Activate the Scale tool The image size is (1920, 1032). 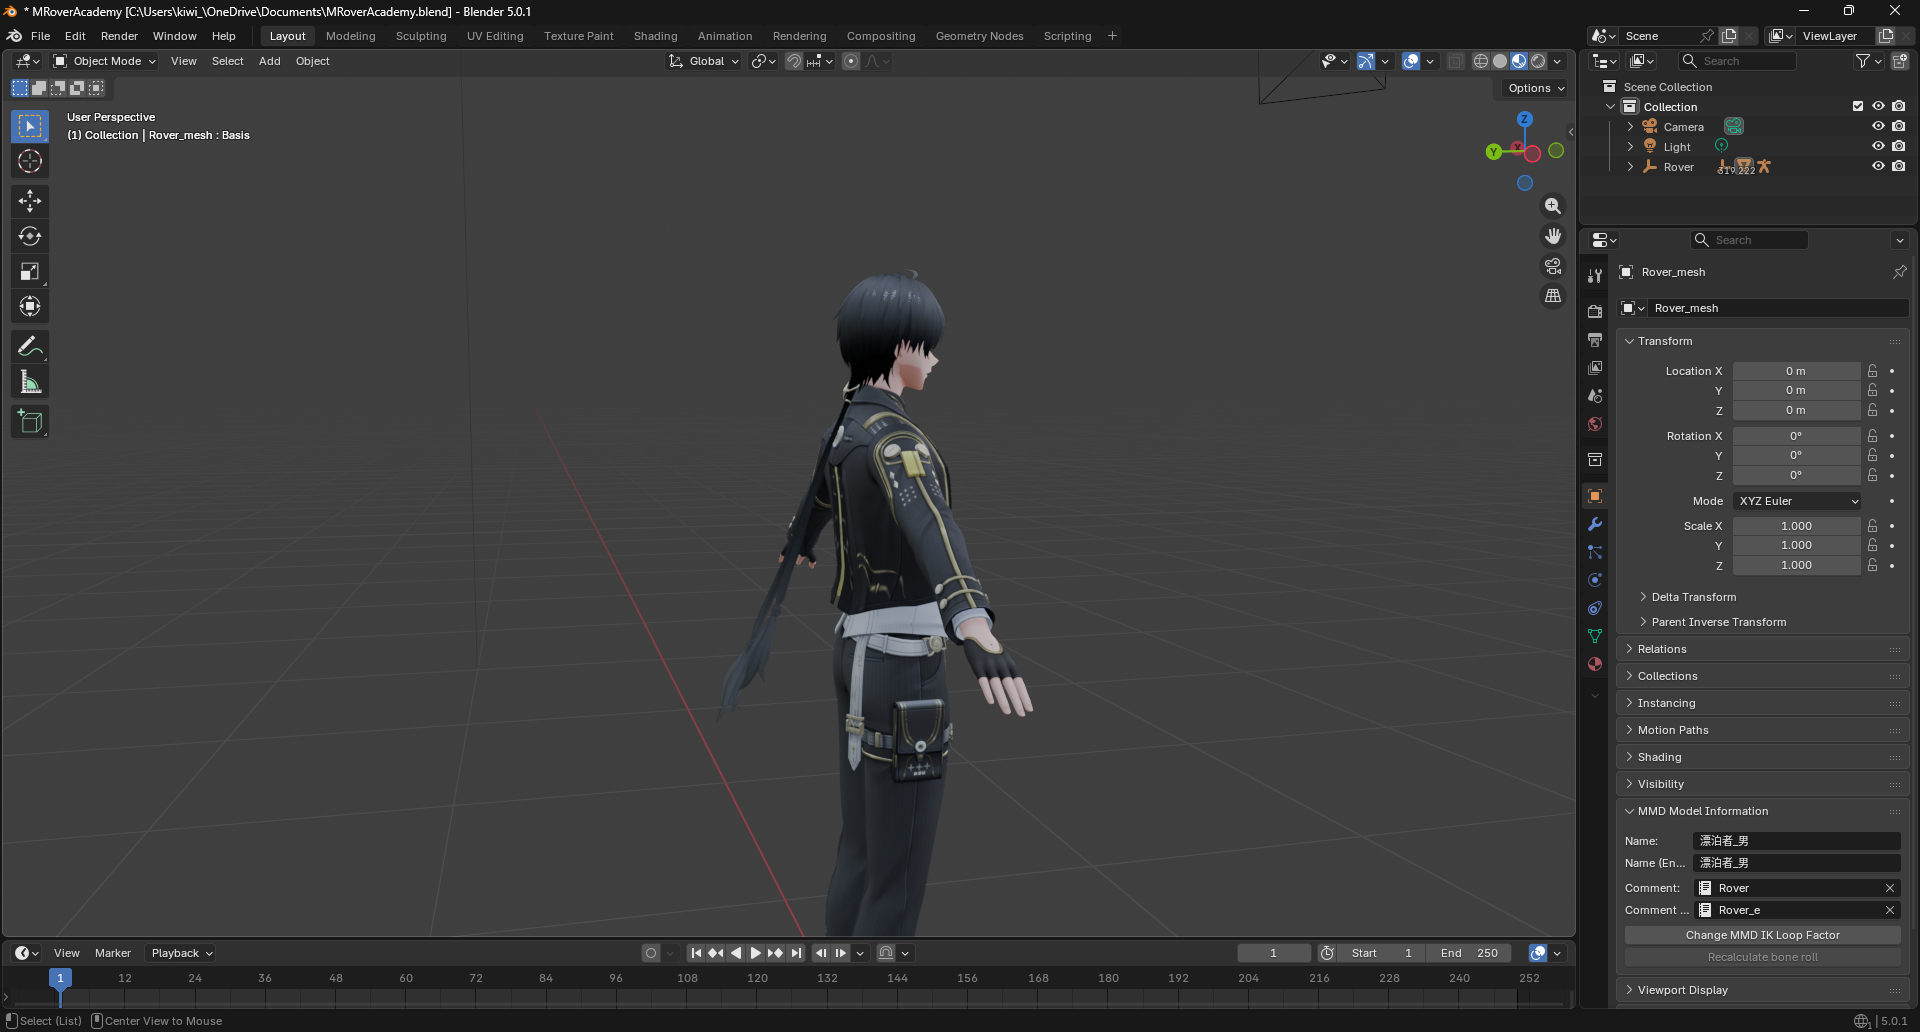click(x=30, y=271)
